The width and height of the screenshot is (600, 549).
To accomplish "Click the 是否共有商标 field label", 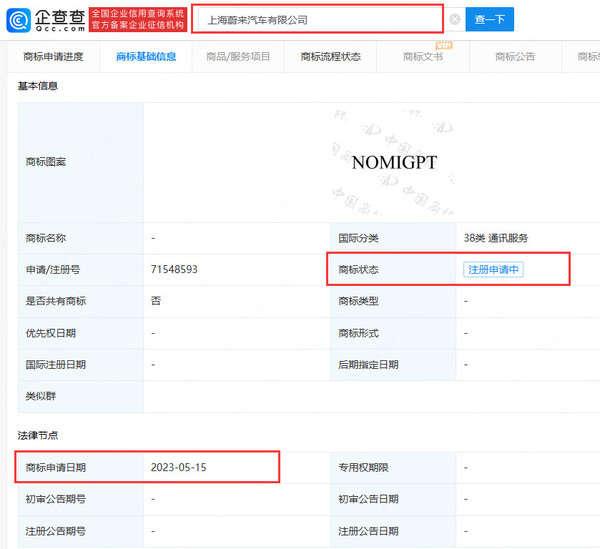I will [x=55, y=301].
